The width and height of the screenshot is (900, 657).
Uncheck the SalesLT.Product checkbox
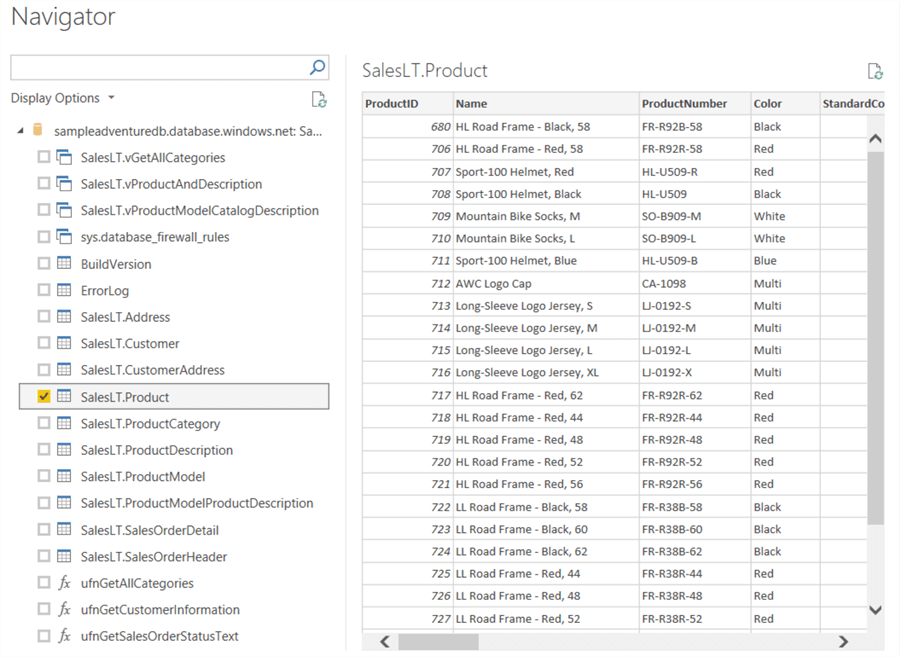43,397
